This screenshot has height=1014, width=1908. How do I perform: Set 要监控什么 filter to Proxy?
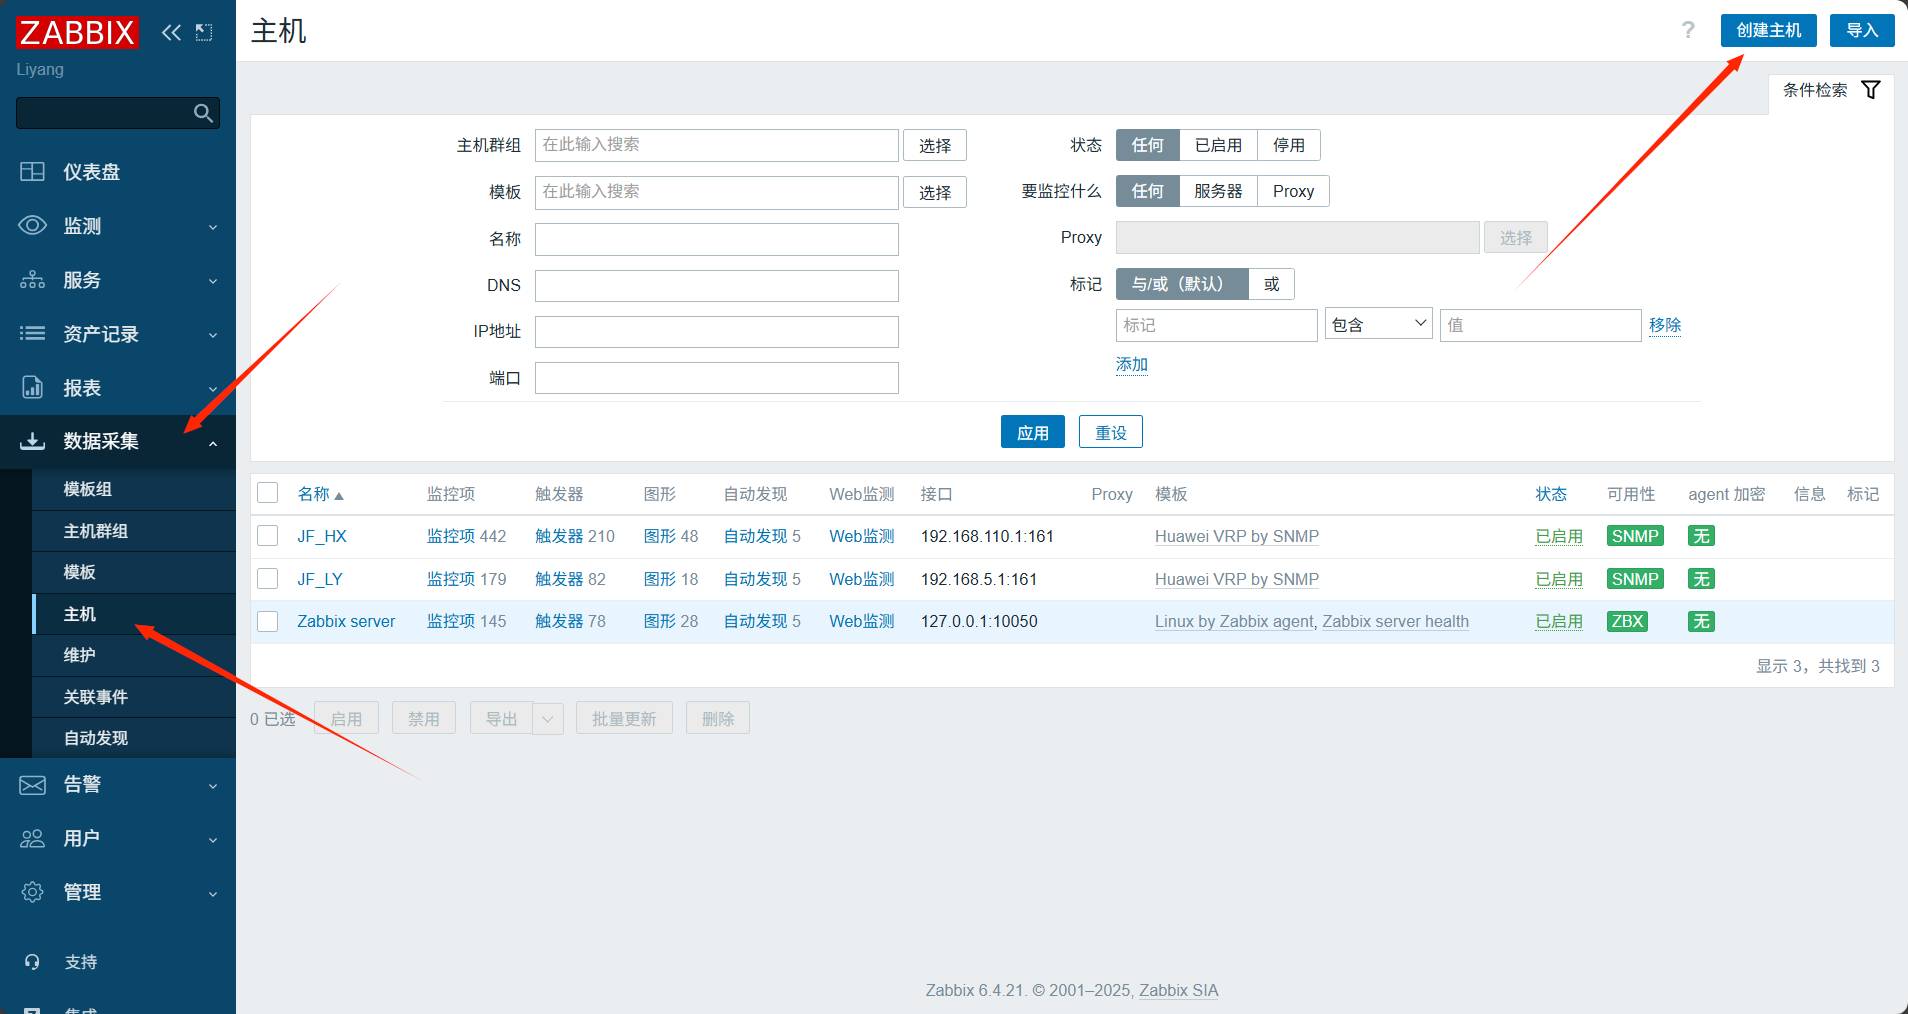(1293, 191)
